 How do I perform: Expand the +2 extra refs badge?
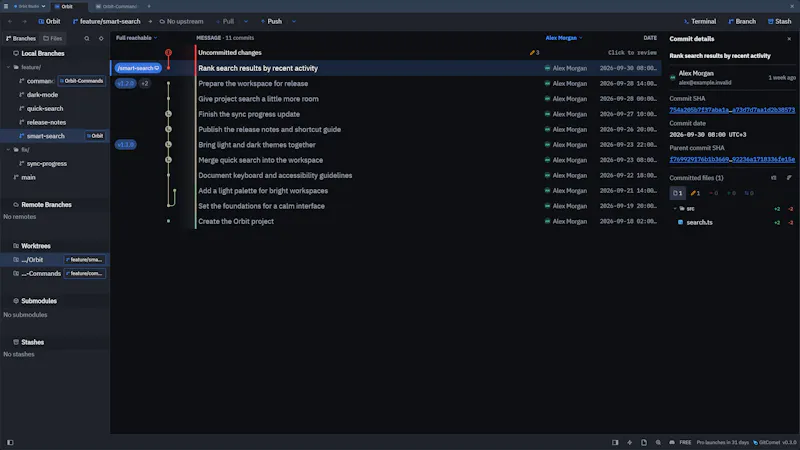tap(145, 83)
